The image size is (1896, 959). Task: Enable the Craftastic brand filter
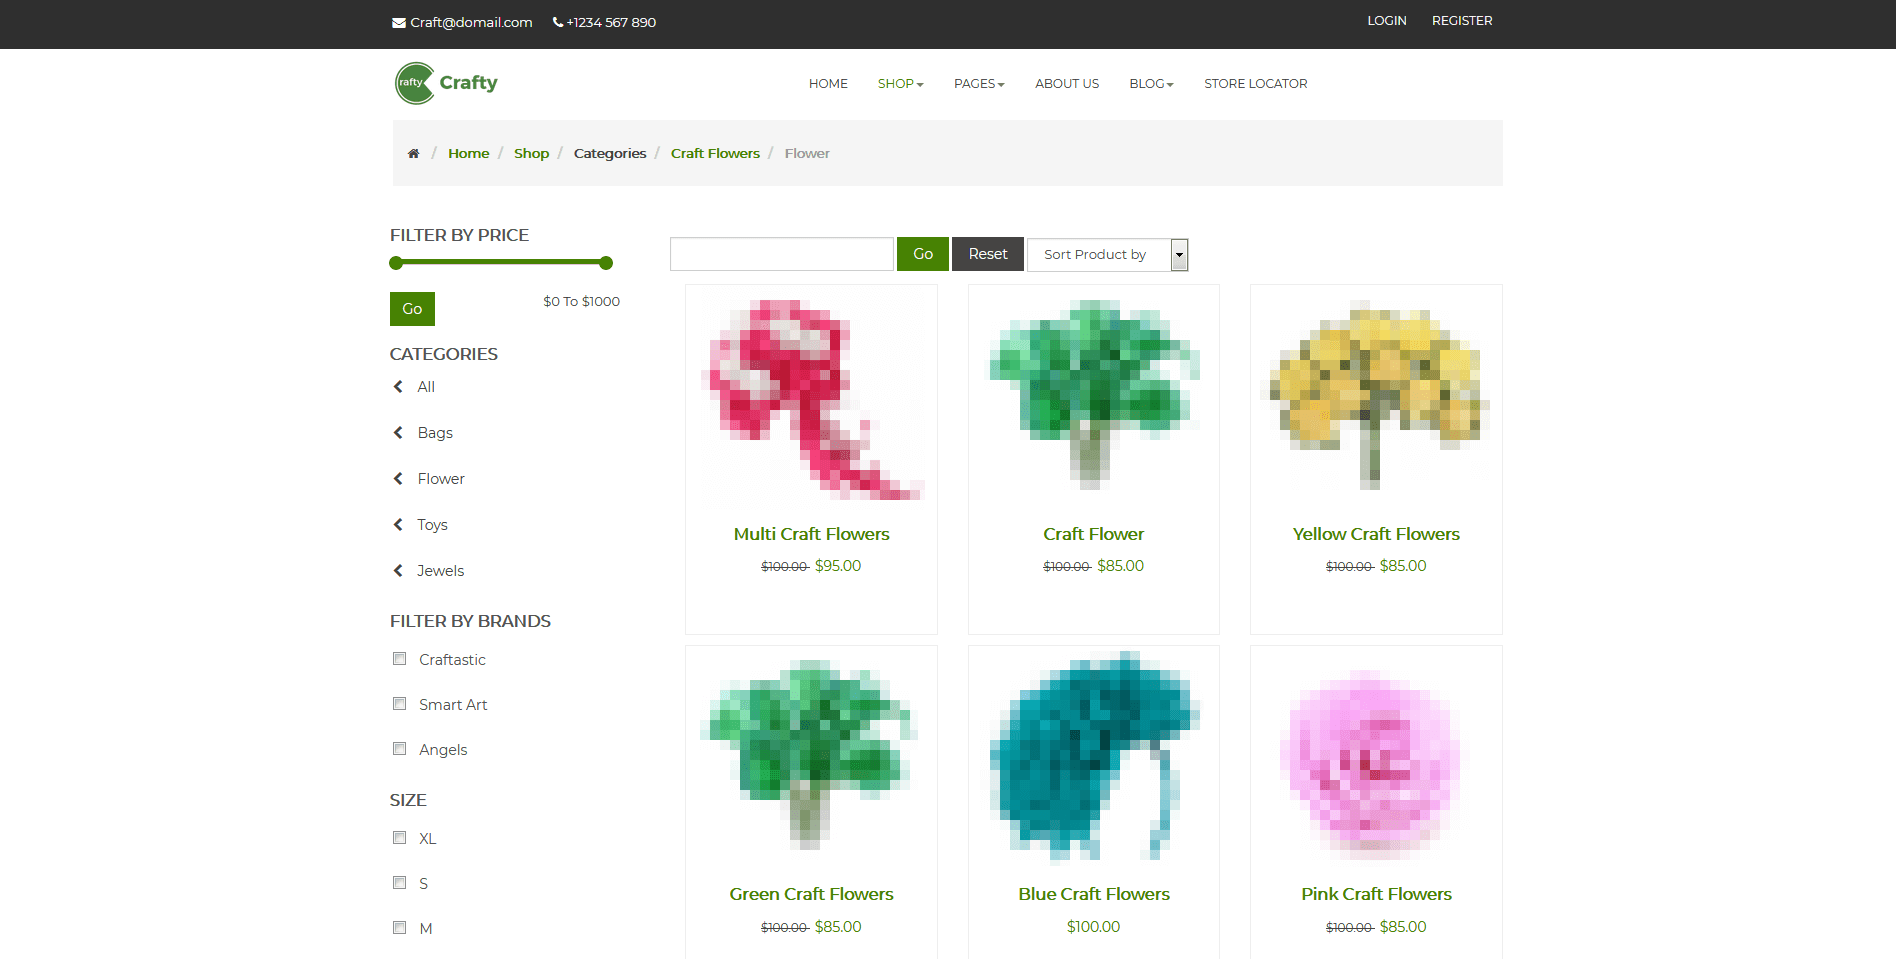click(x=400, y=658)
